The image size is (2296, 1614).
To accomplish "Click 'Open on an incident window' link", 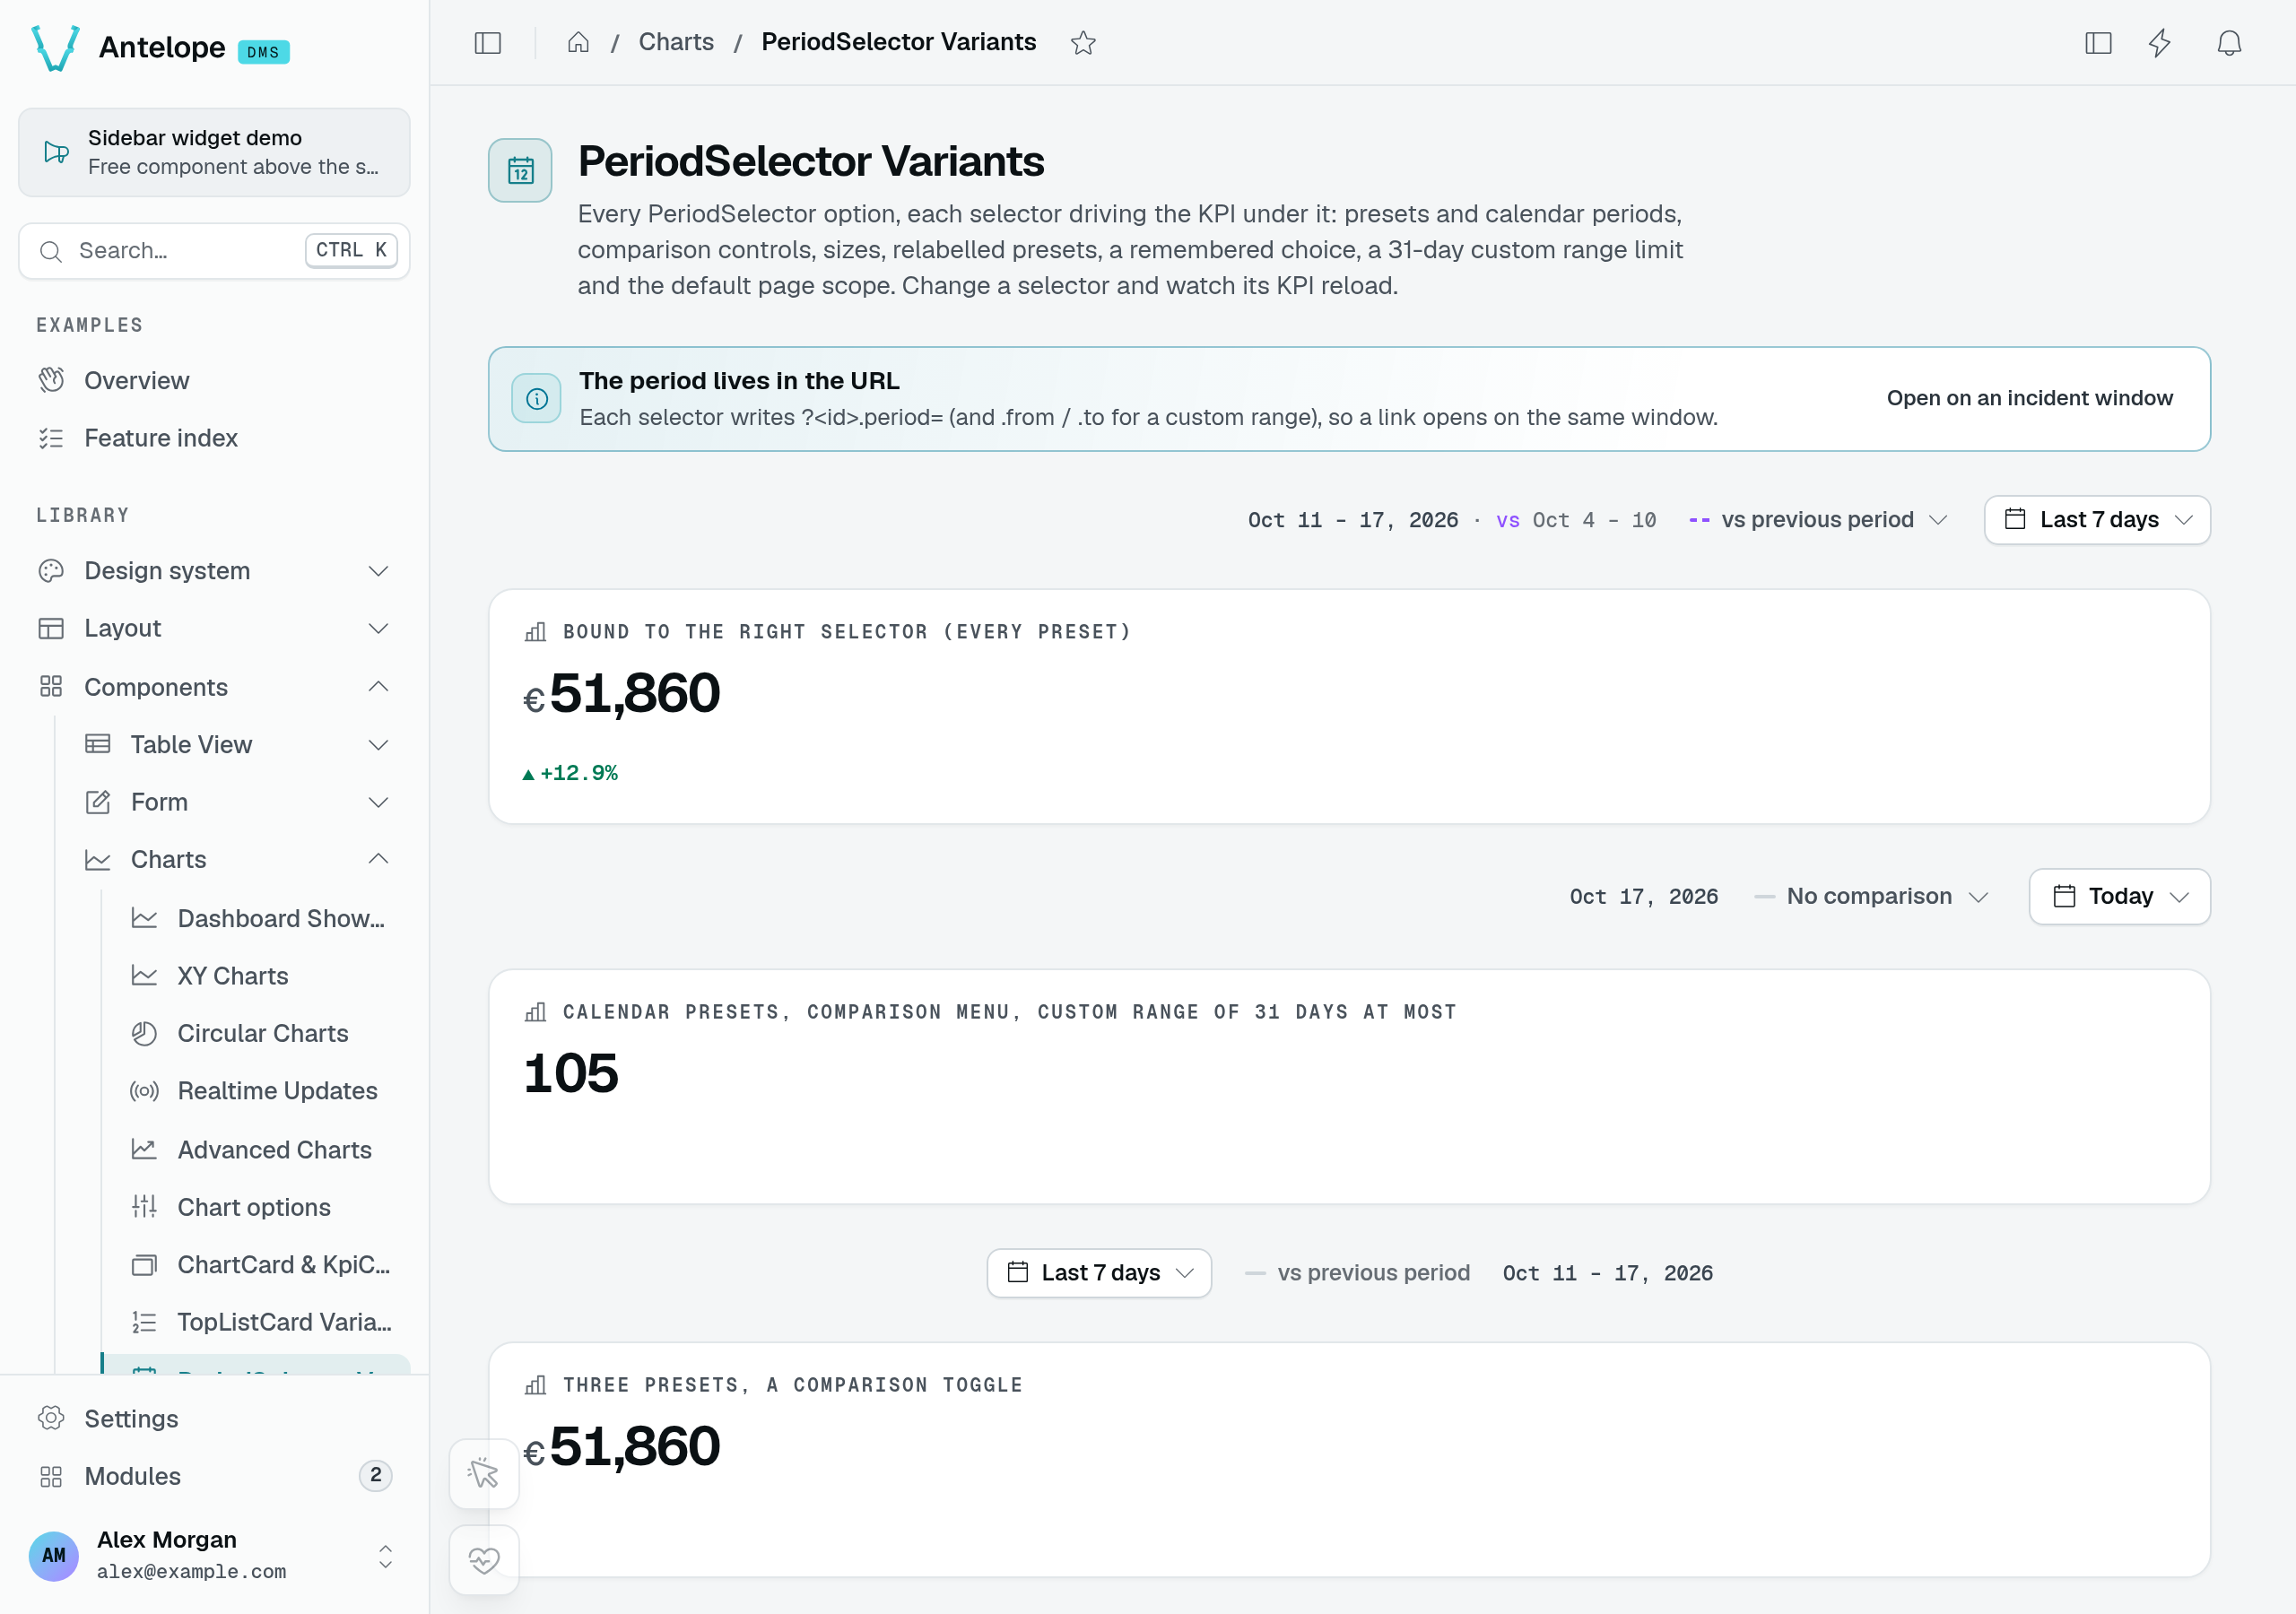I will pos(2029,398).
